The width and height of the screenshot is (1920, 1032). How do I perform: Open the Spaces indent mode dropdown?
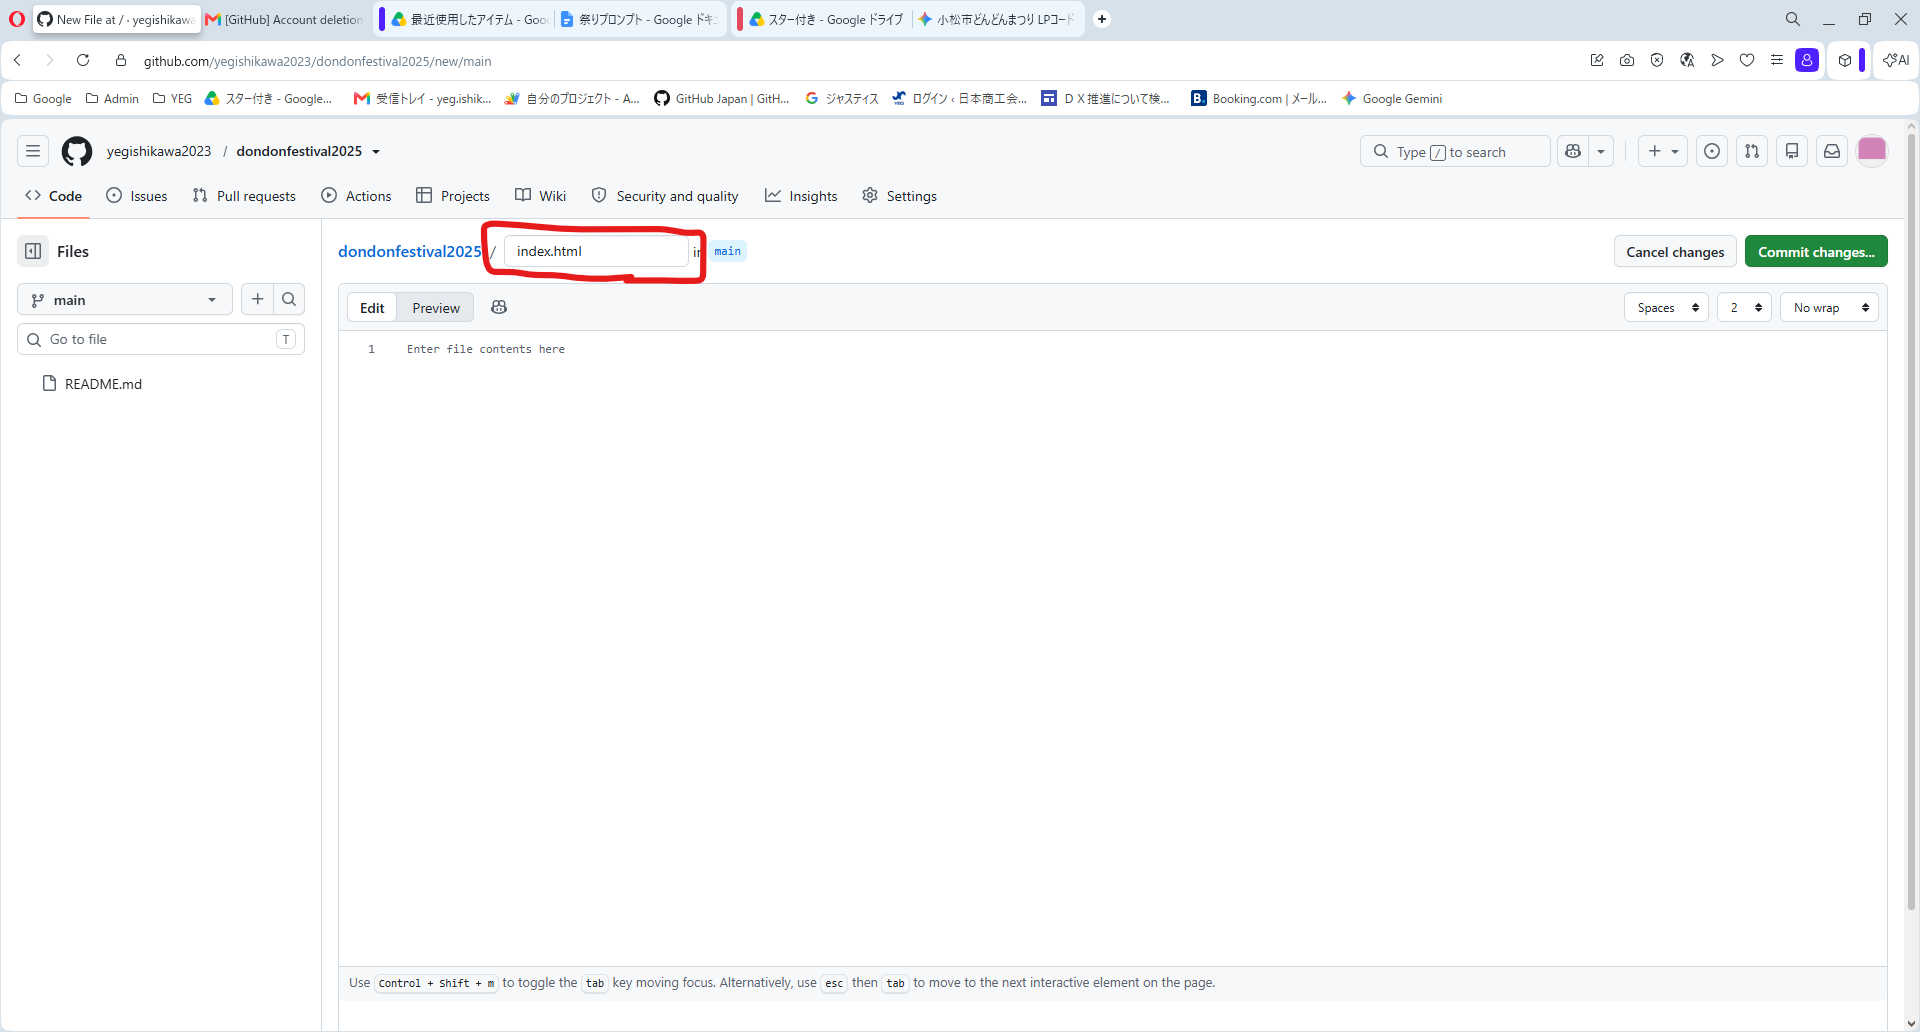1667,308
